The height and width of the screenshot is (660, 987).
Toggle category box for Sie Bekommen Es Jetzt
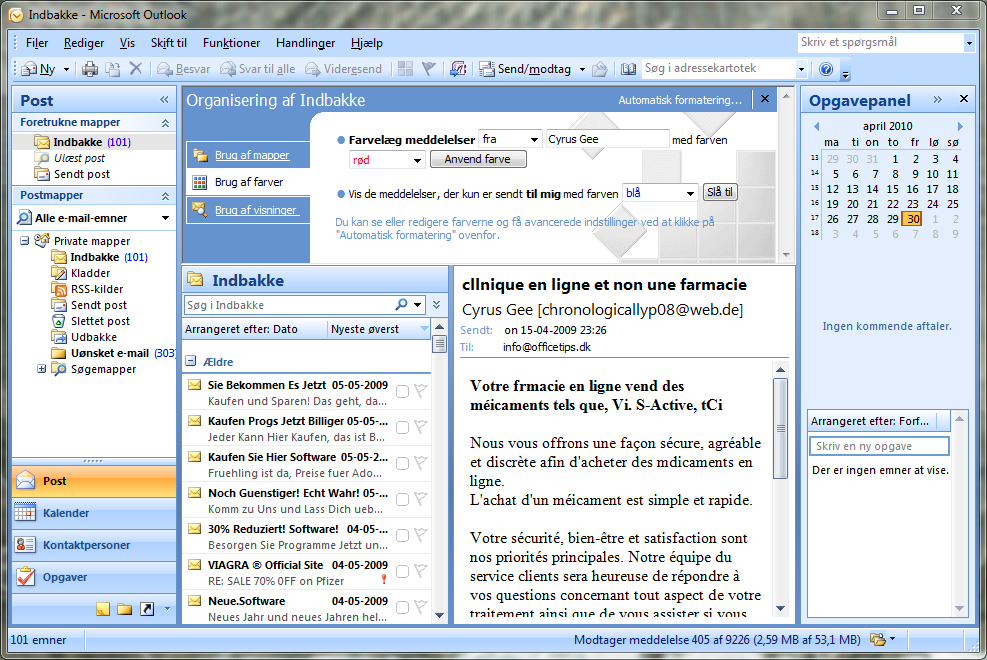tap(402, 391)
